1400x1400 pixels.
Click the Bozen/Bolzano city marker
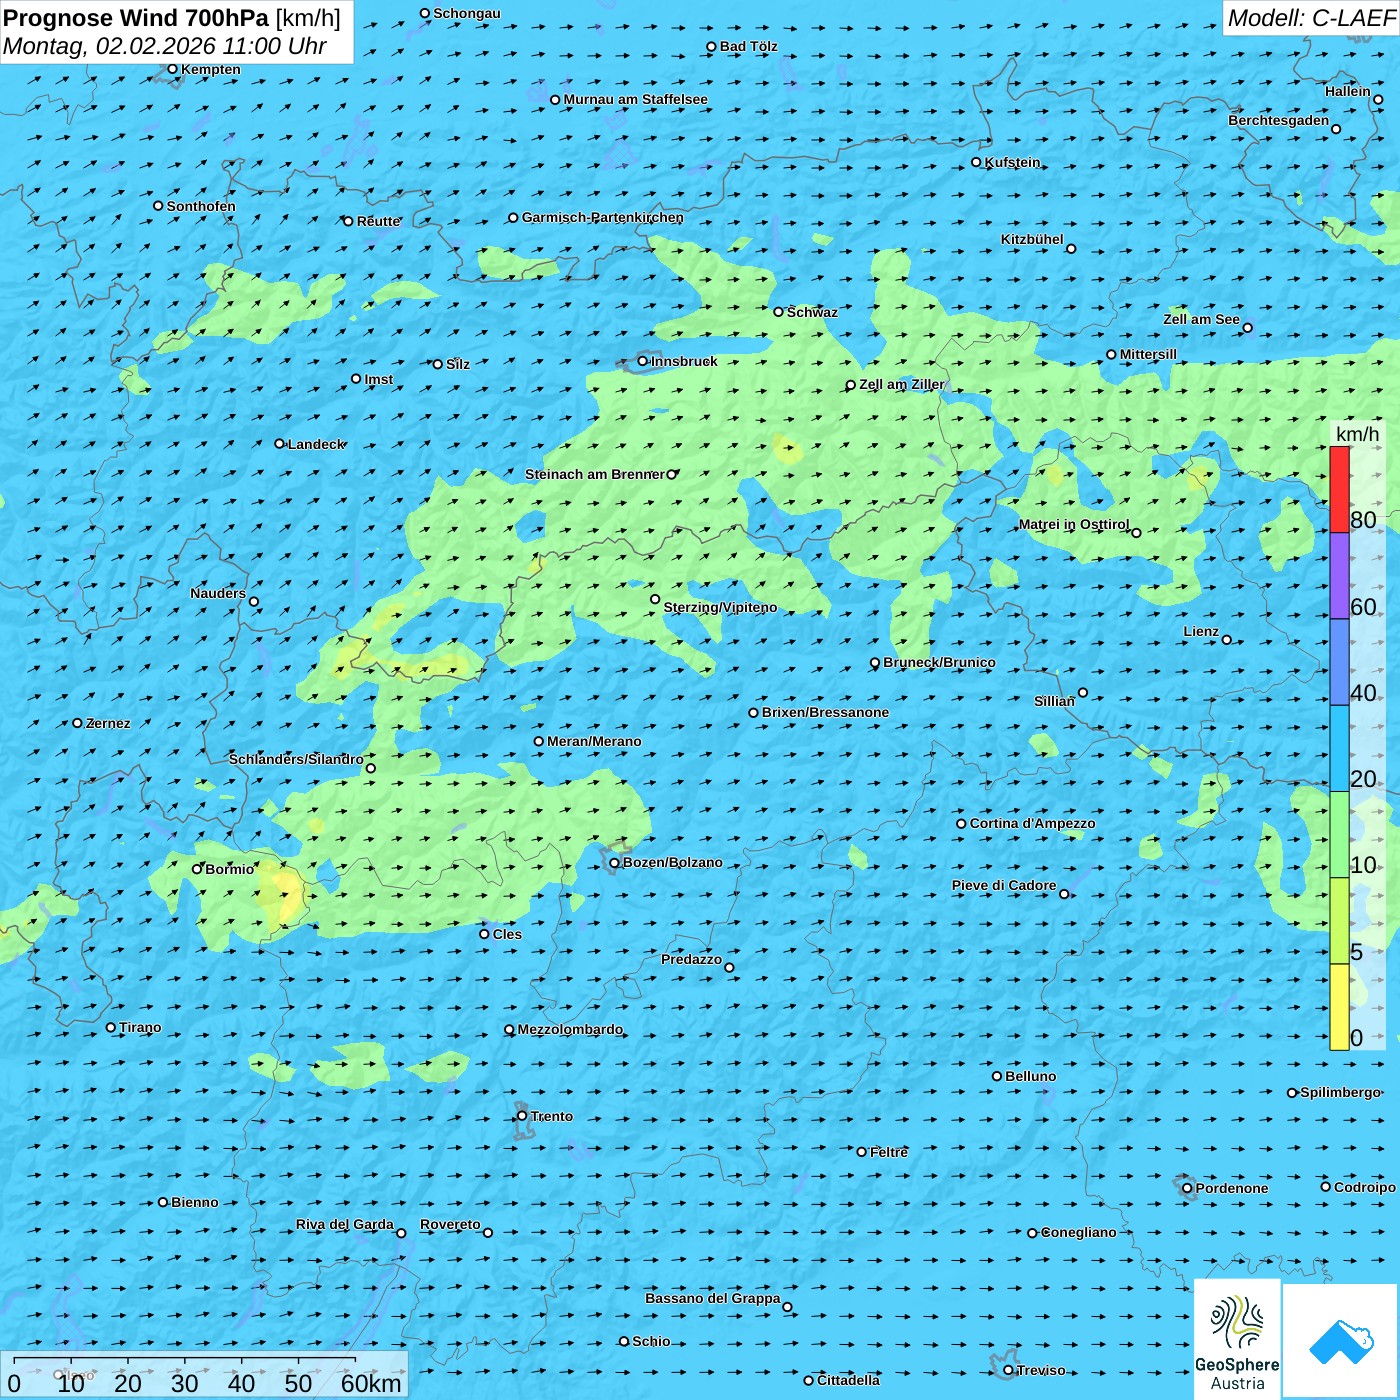pyautogui.click(x=615, y=862)
